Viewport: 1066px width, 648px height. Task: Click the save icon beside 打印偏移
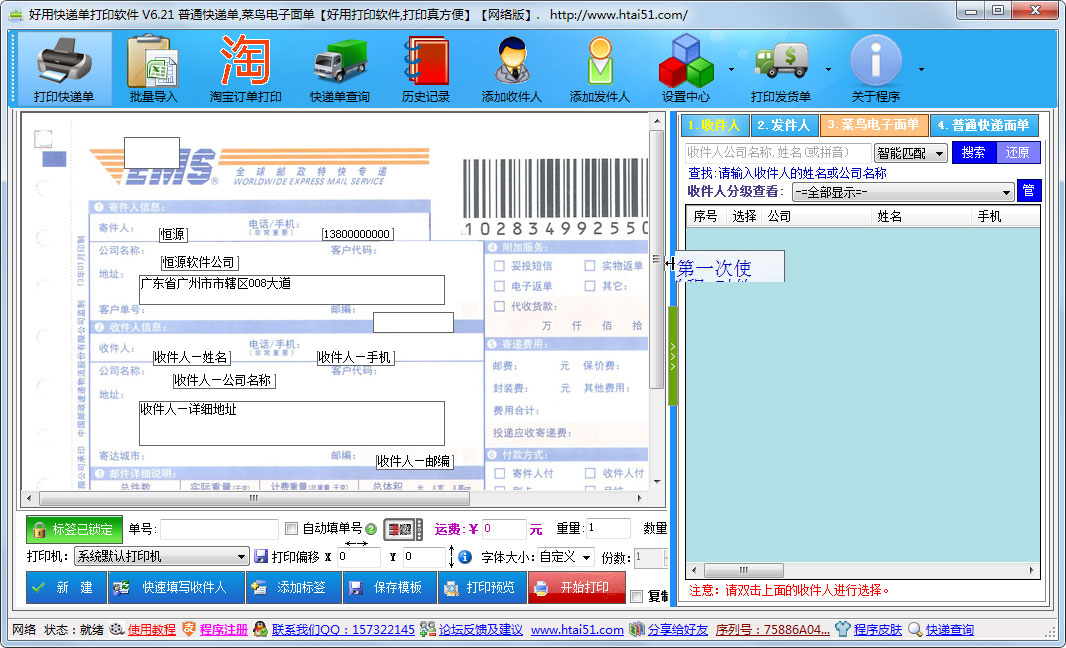pyautogui.click(x=260, y=556)
